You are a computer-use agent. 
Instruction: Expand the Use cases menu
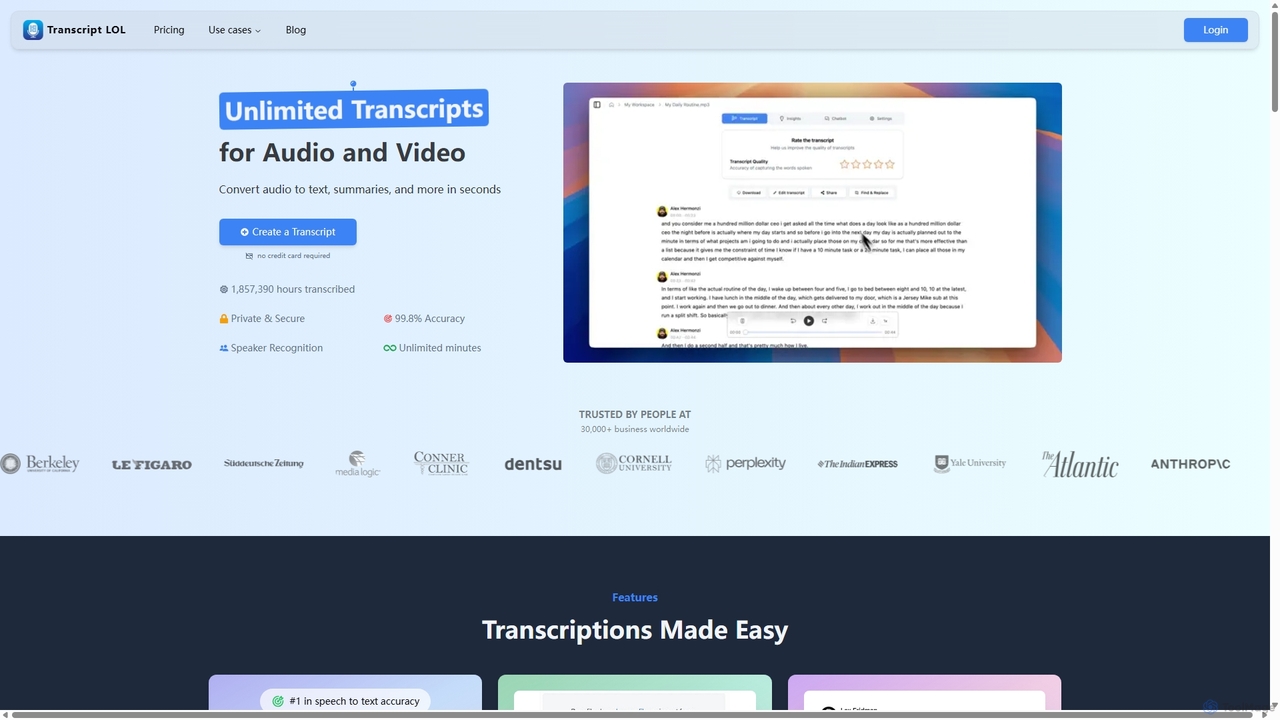234,30
